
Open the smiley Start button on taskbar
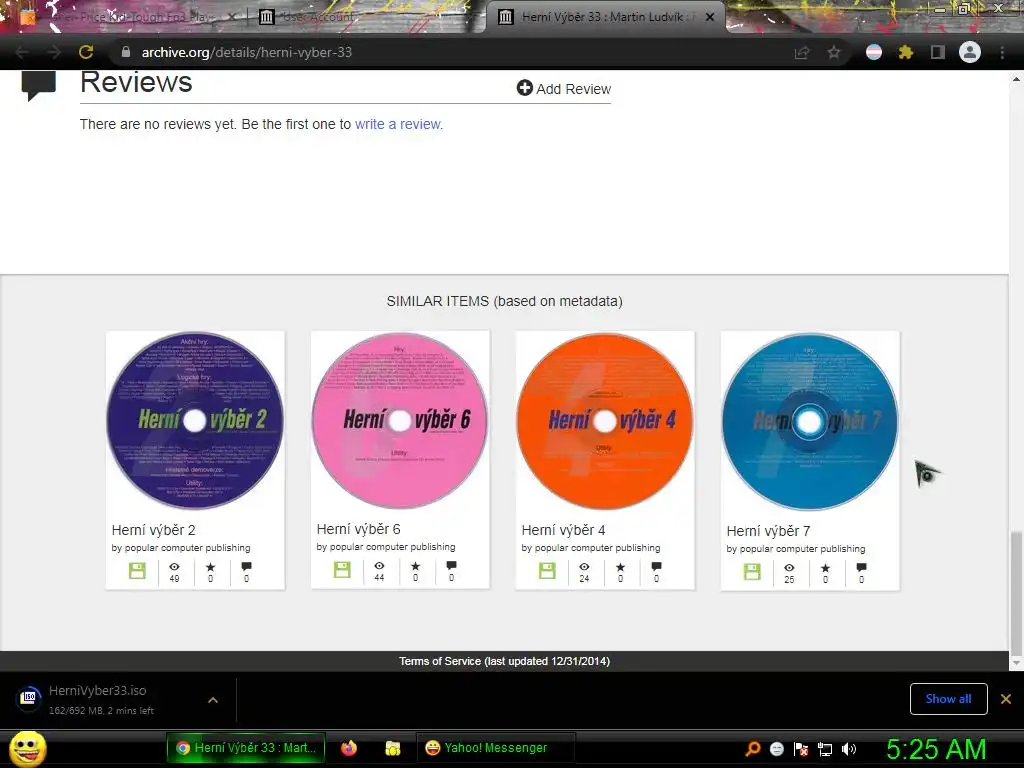coord(27,748)
